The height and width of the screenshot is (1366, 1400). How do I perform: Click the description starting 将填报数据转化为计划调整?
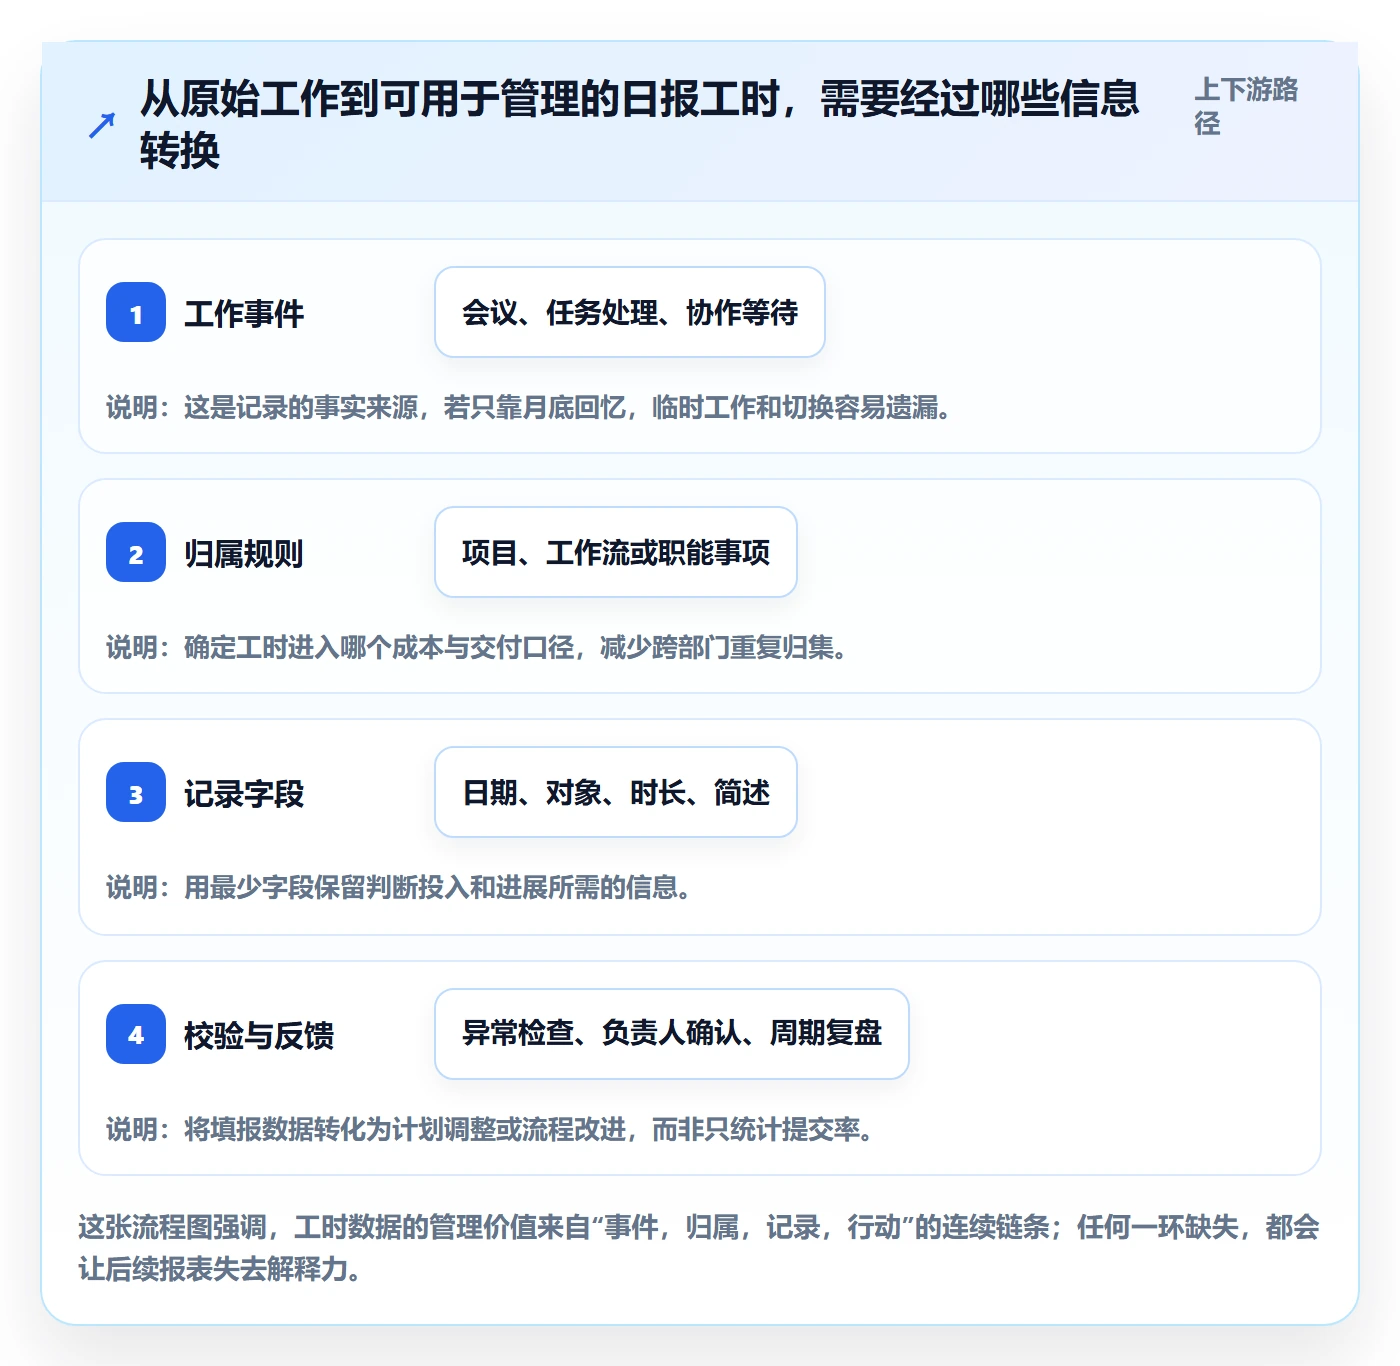click(x=490, y=1130)
